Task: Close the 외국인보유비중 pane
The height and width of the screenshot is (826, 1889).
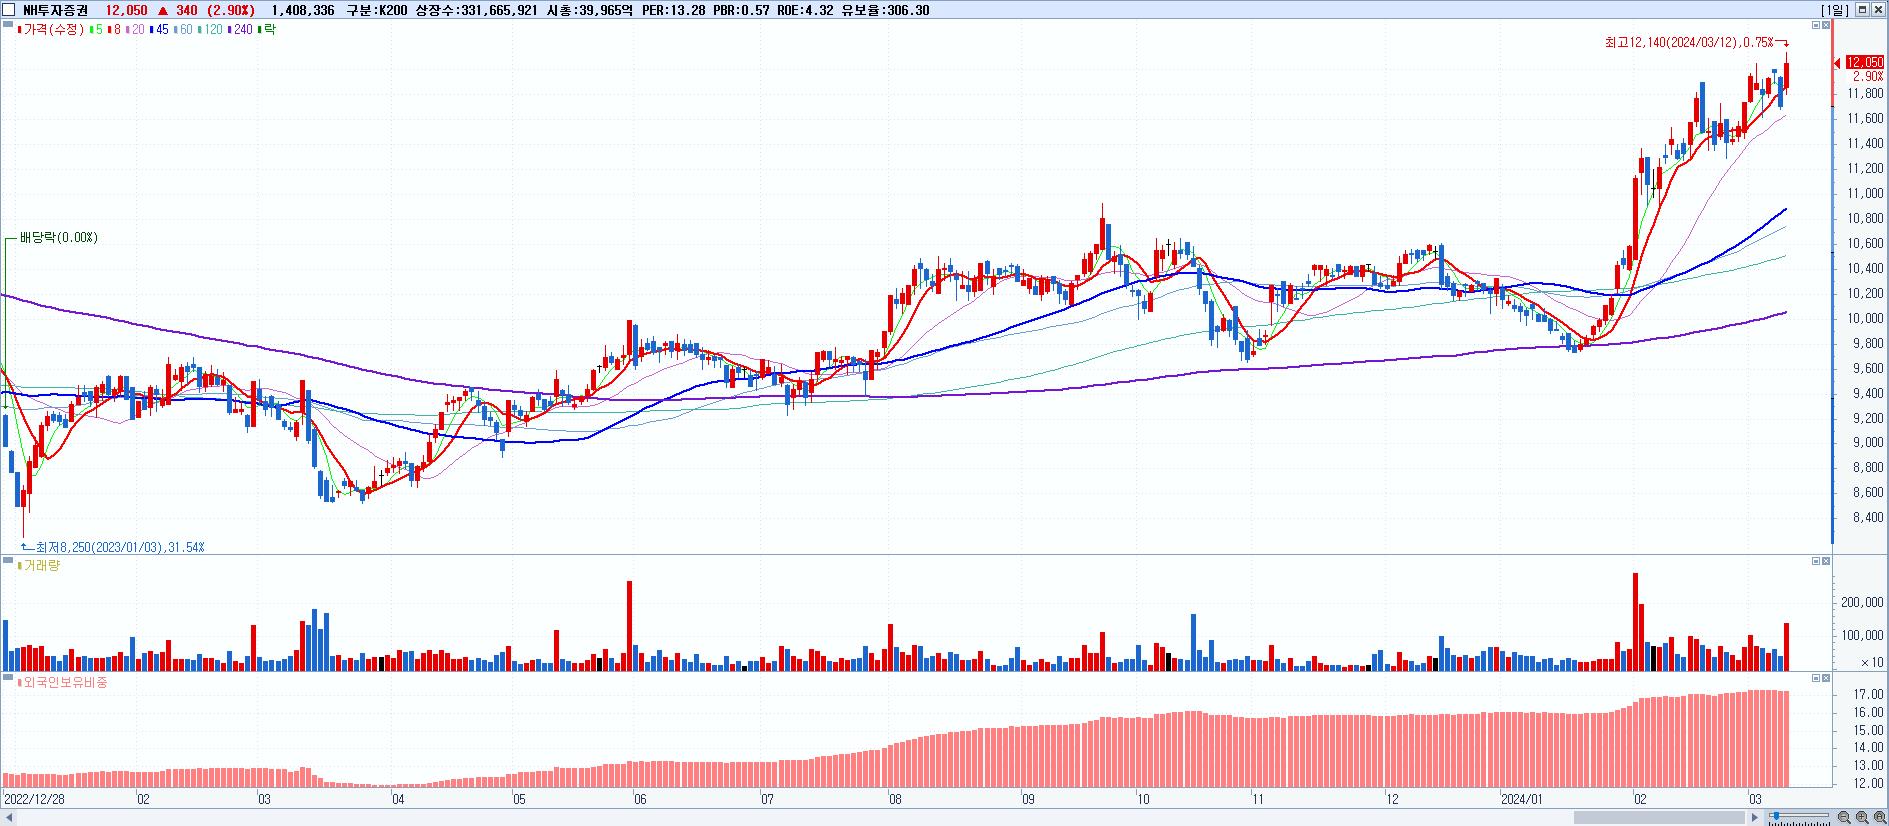Action: (x=1826, y=679)
